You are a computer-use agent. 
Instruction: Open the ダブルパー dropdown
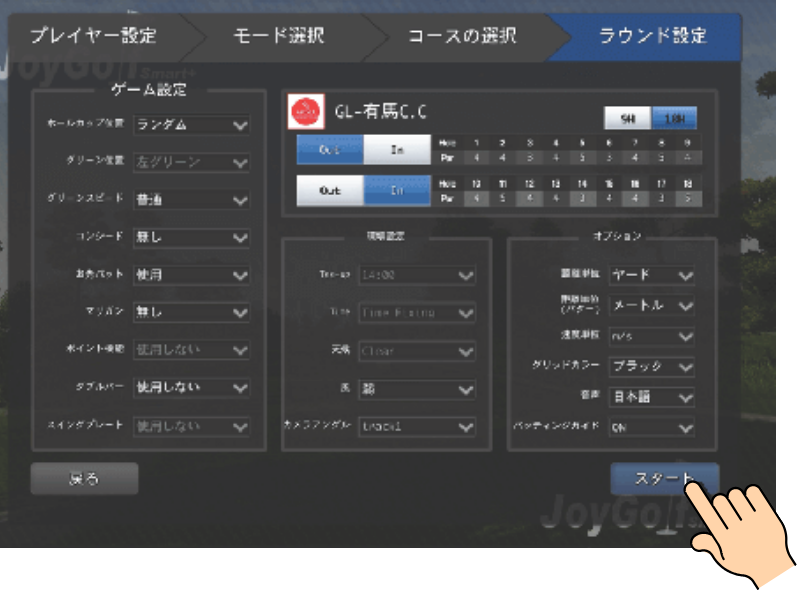191,388
